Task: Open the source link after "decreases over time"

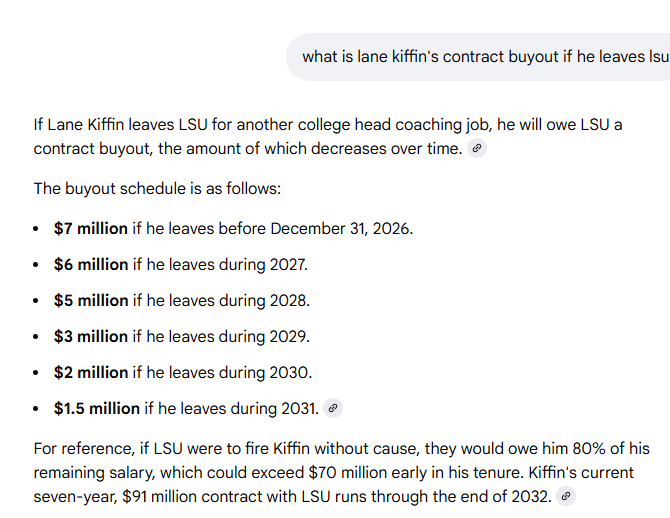Action: click(477, 148)
